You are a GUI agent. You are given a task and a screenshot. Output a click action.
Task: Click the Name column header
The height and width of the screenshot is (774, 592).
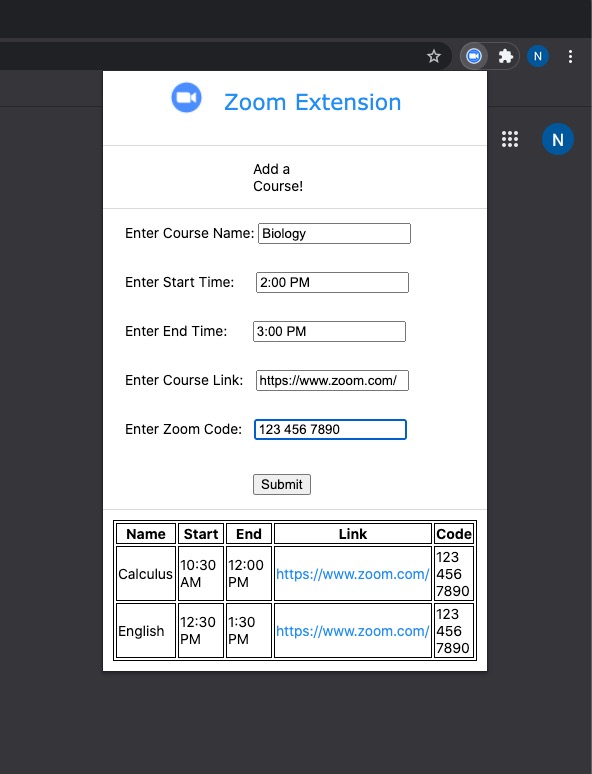[x=146, y=534]
